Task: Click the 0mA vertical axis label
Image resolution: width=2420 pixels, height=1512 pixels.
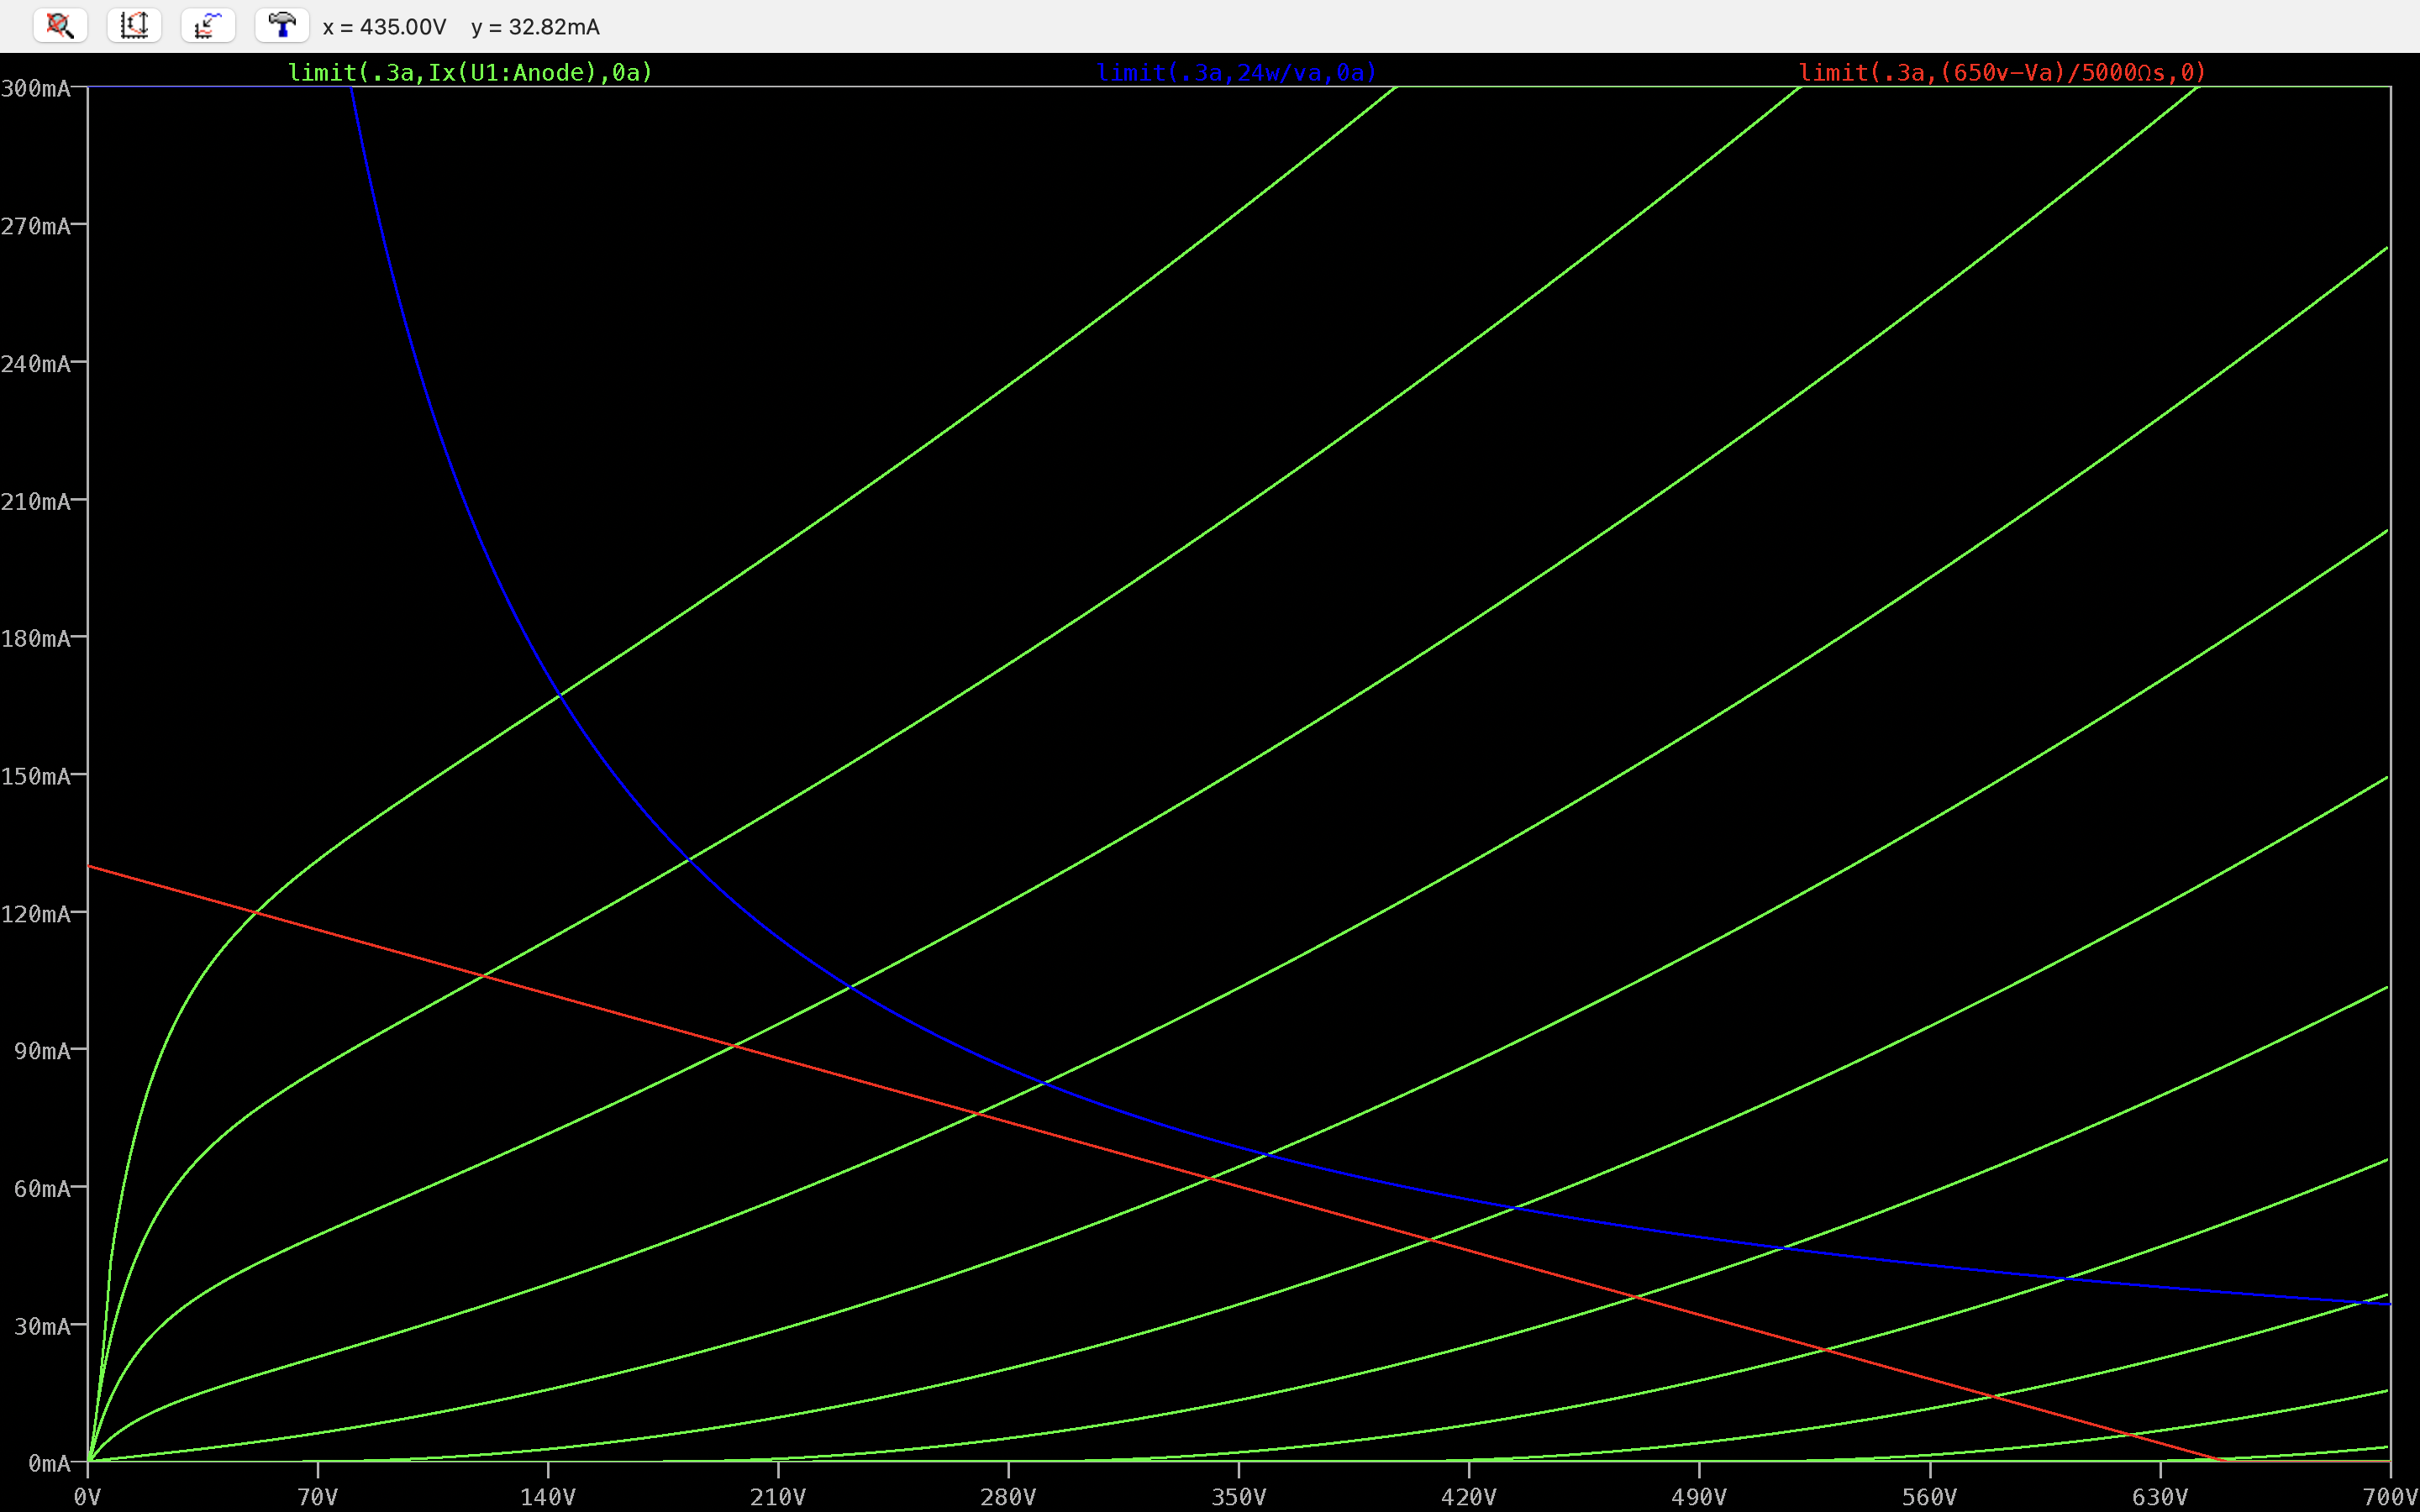Action: [50, 1464]
